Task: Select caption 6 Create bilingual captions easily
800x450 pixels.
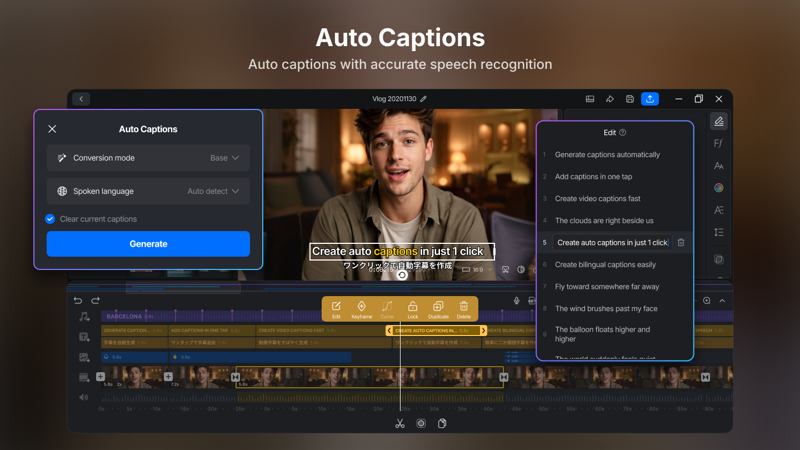Action: pos(605,265)
